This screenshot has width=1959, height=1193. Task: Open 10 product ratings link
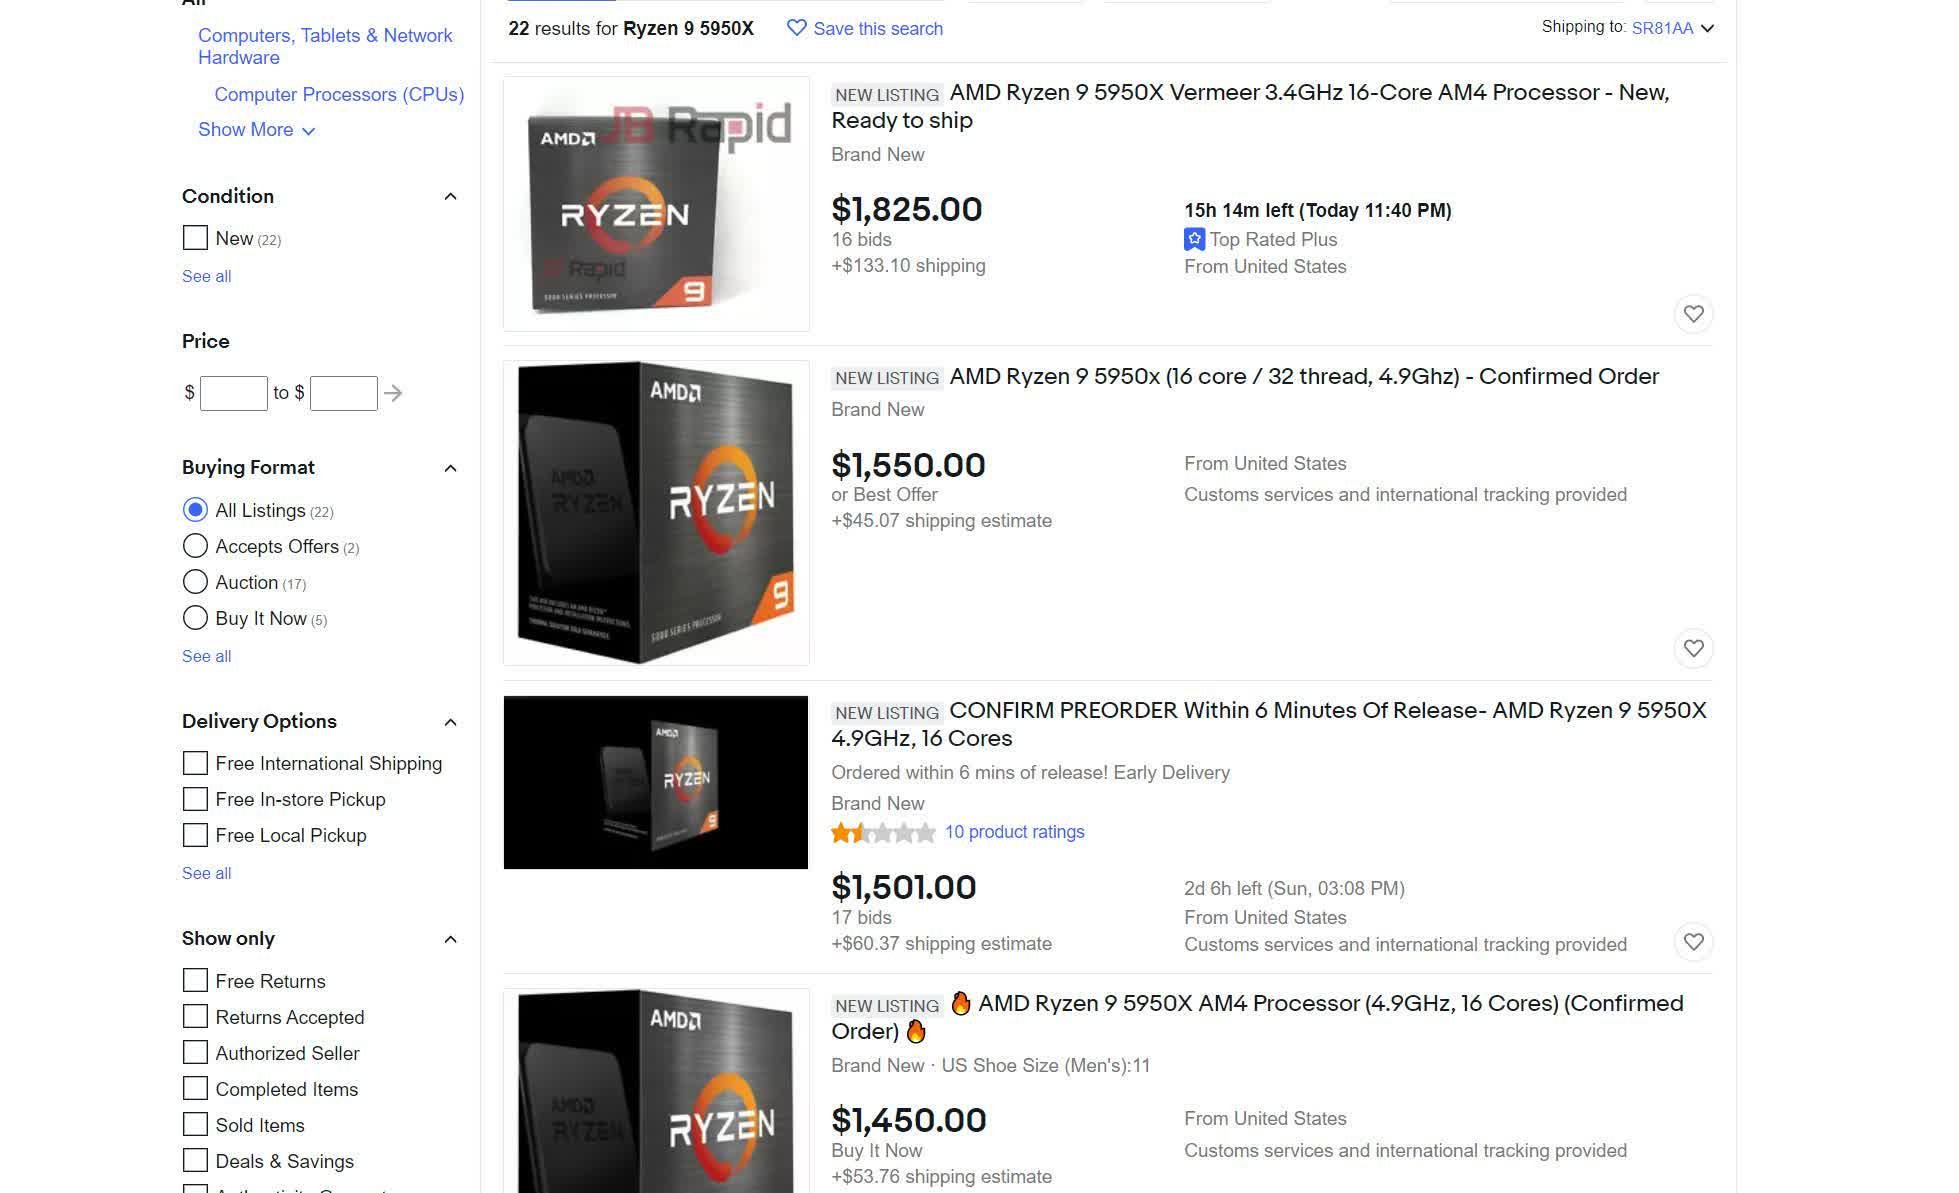tap(1014, 832)
